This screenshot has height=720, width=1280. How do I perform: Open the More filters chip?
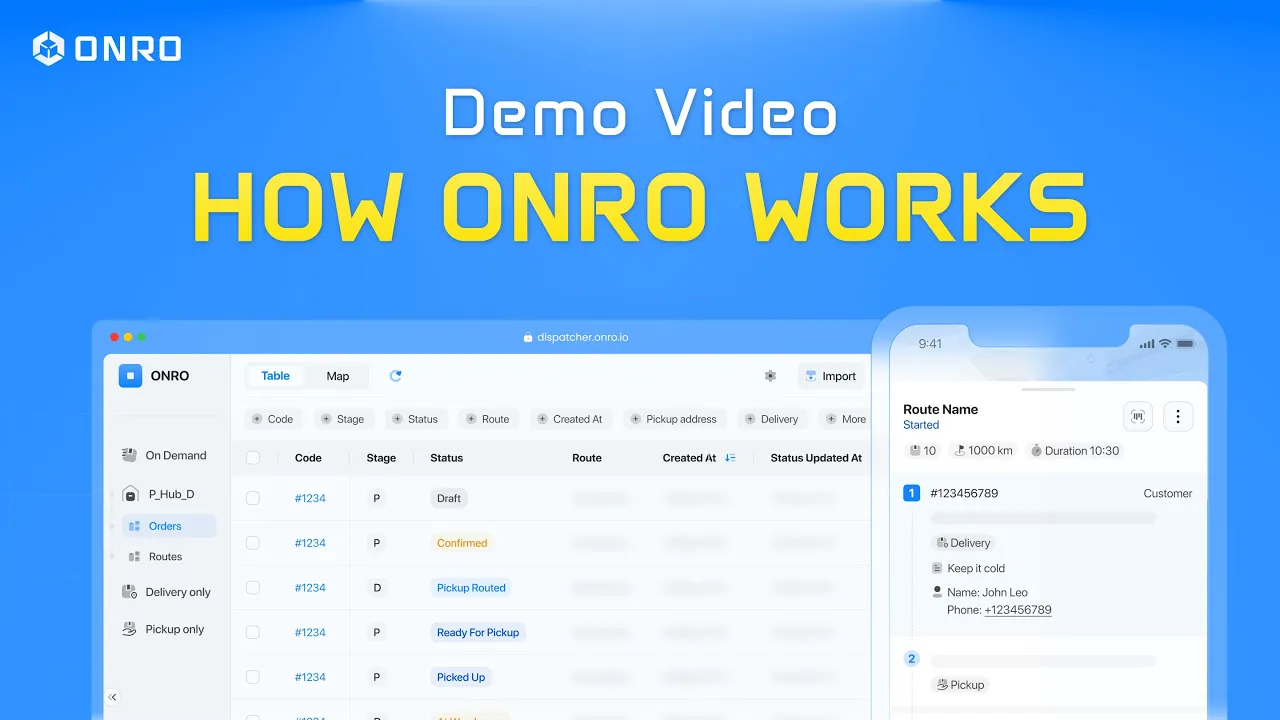(x=846, y=419)
